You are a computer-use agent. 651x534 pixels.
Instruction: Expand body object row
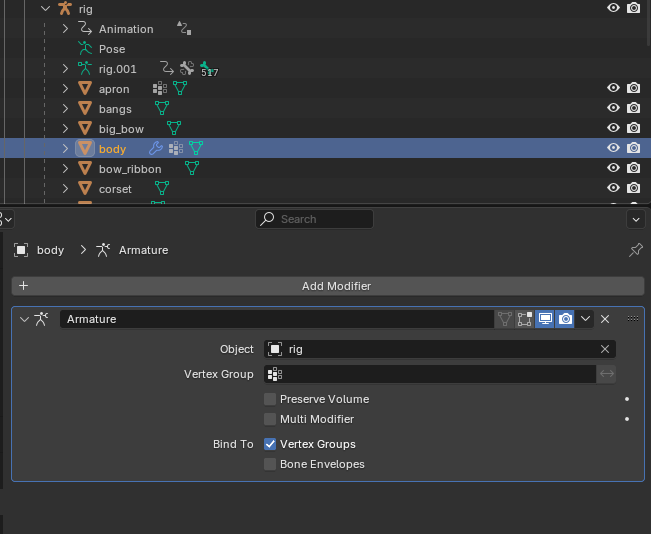tap(65, 148)
